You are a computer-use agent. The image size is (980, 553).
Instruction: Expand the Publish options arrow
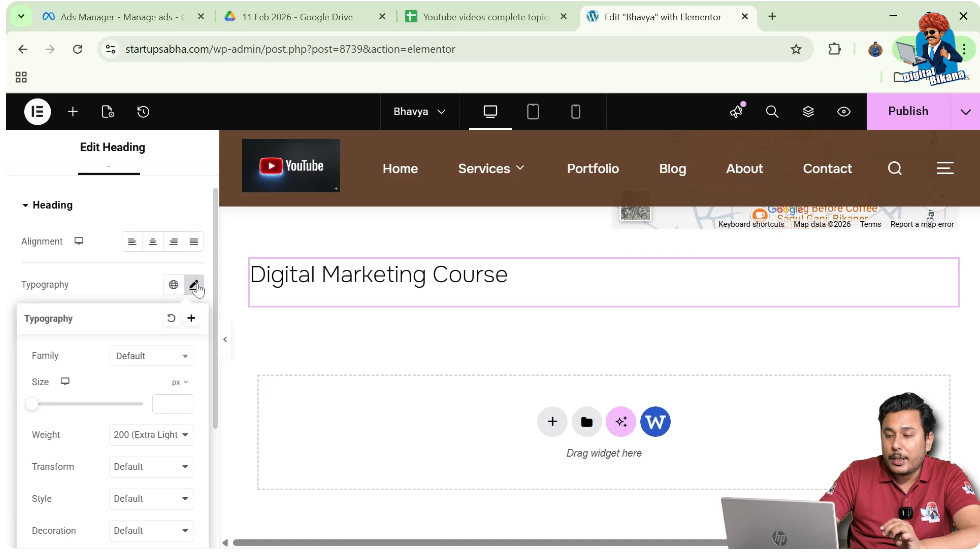pyautogui.click(x=965, y=112)
